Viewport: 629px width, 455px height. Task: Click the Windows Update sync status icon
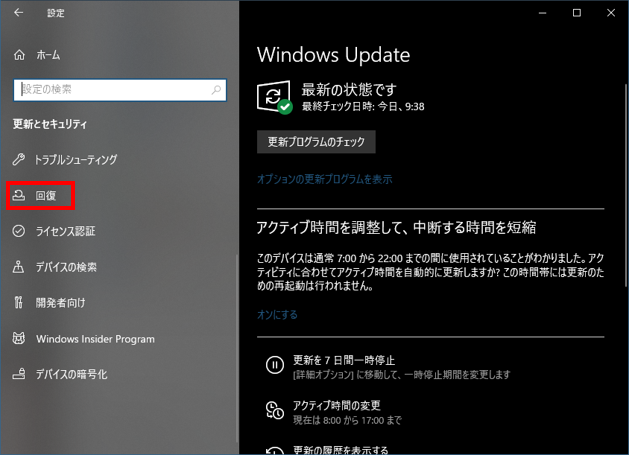[x=274, y=98]
